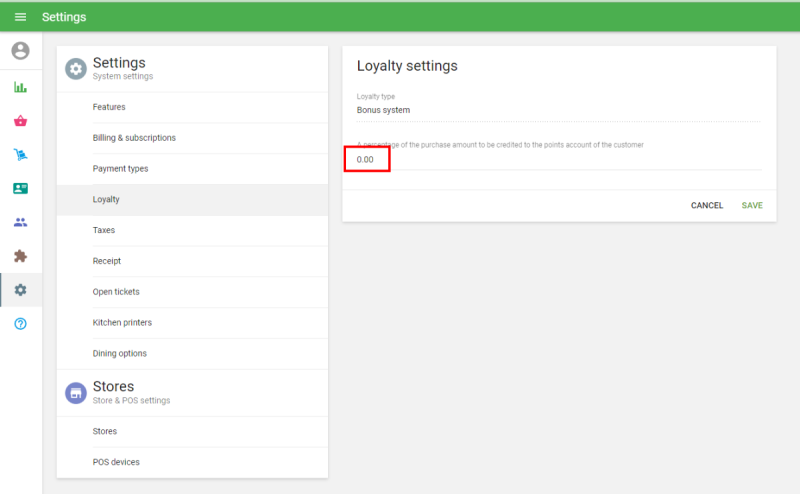Open the Integrations puzzle piece icon

(x=20, y=256)
